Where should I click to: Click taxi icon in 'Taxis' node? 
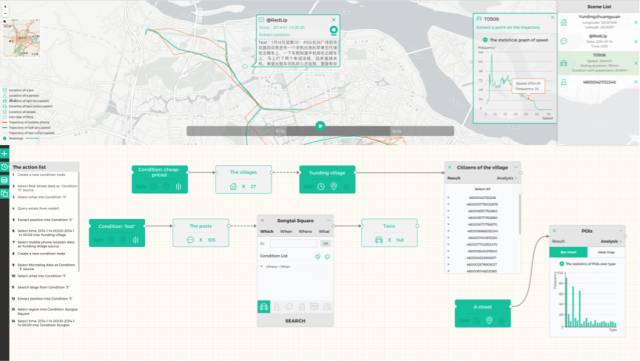[379, 240]
